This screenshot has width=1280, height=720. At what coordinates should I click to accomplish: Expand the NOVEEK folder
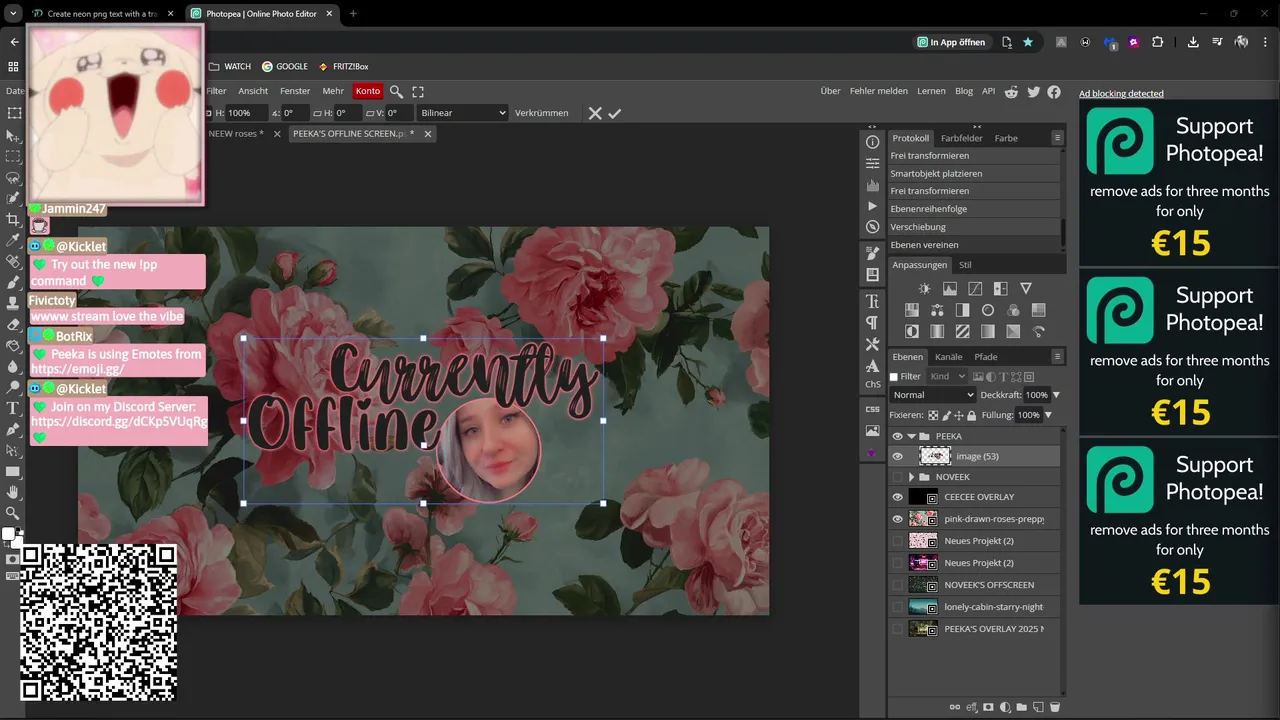(x=912, y=477)
